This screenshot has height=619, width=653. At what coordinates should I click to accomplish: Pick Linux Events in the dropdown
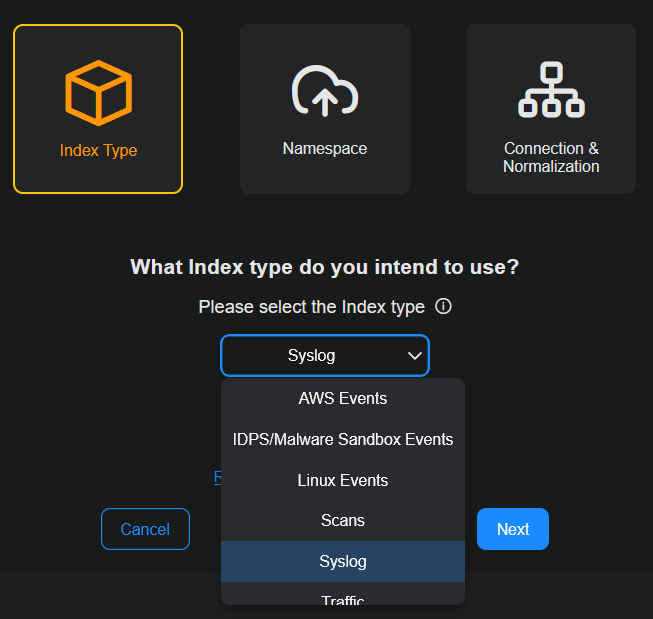coord(342,480)
